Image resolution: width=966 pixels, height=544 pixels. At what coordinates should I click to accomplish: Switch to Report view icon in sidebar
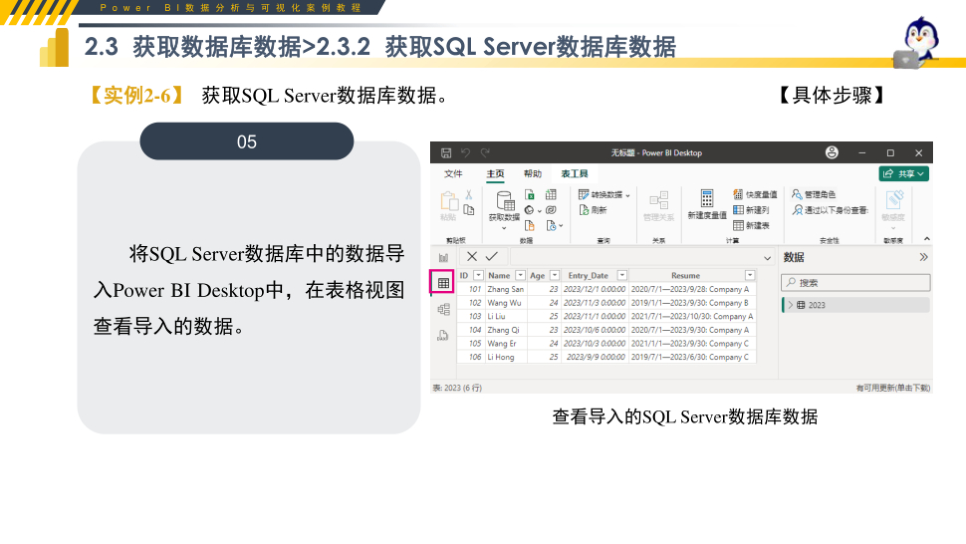(x=443, y=258)
